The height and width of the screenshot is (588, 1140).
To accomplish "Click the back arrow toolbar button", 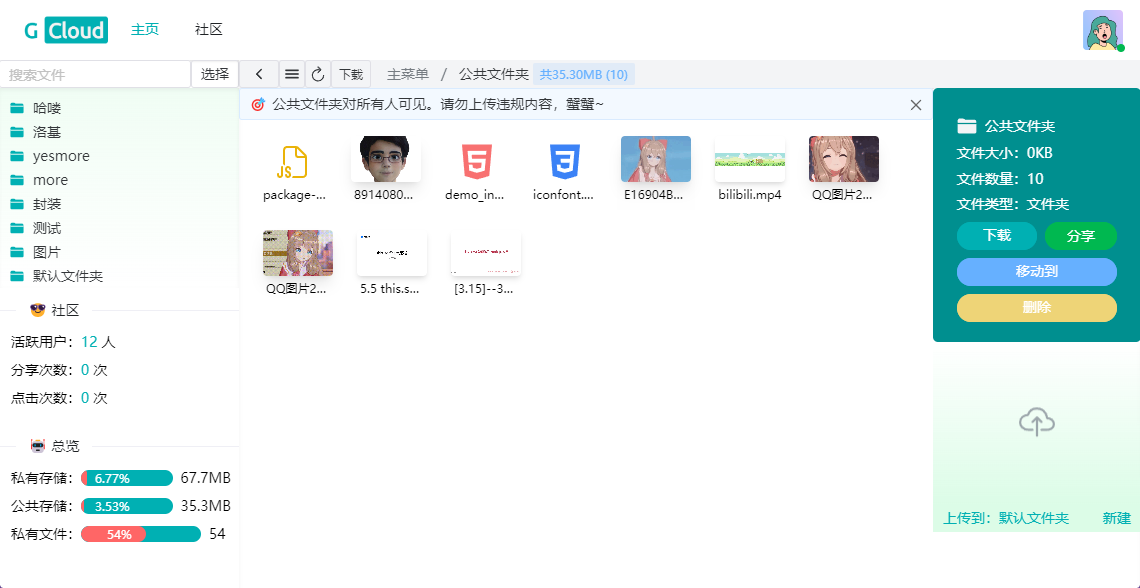I will pos(259,74).
